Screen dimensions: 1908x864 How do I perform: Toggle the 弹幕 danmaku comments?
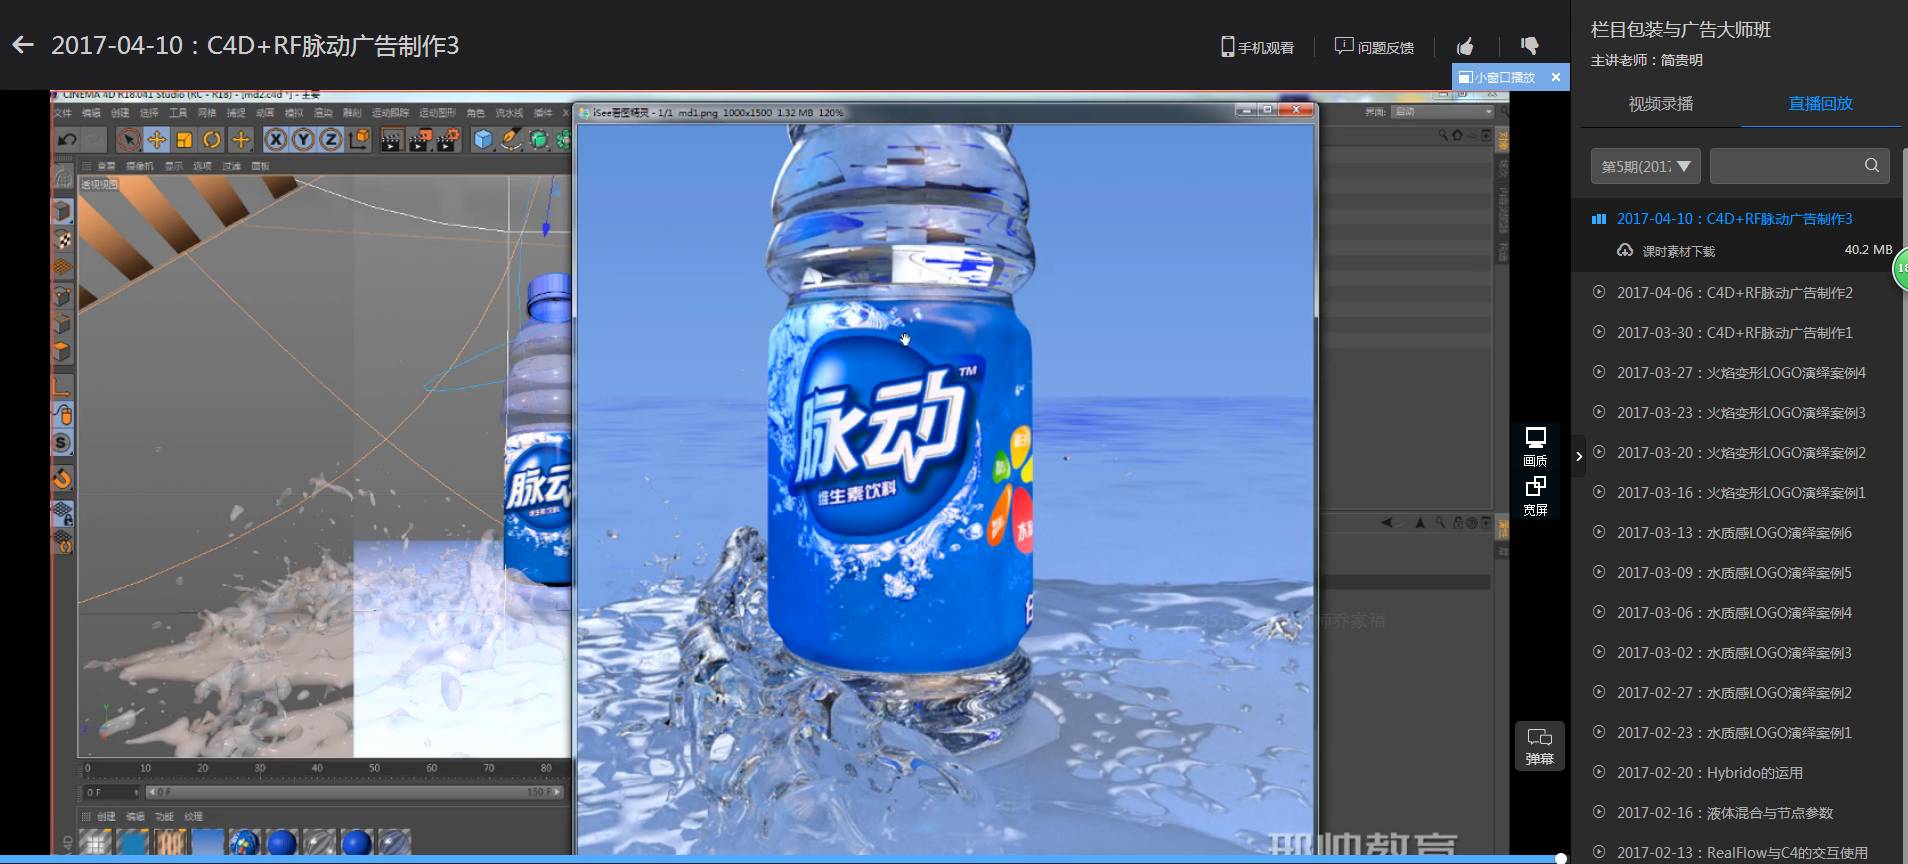coord(1539,746)
